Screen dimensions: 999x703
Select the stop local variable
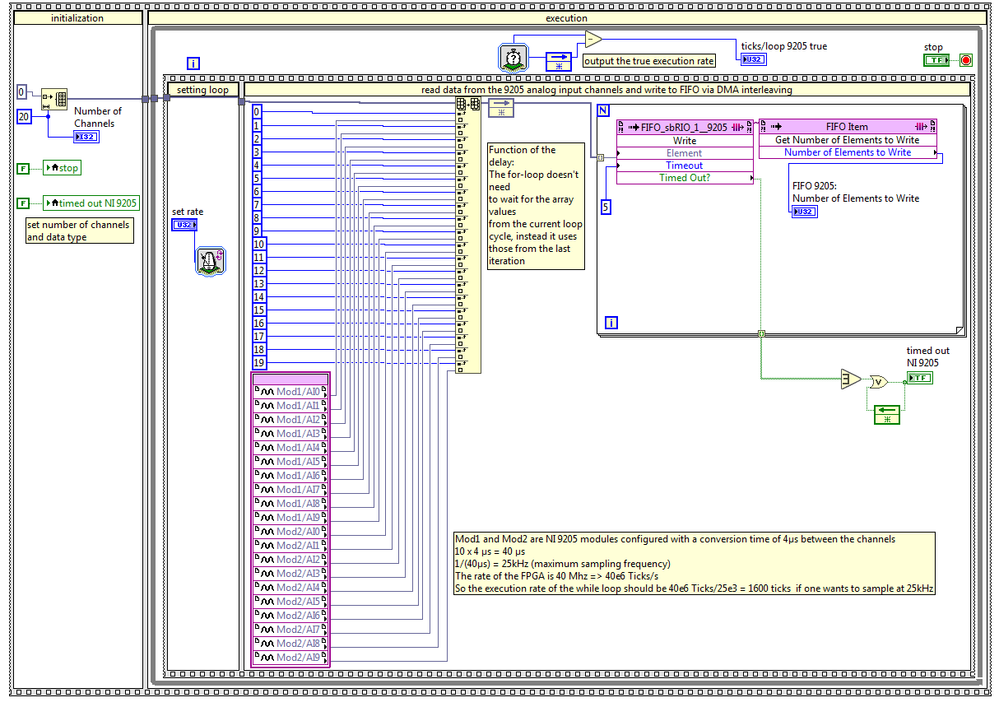coord(62,168)
